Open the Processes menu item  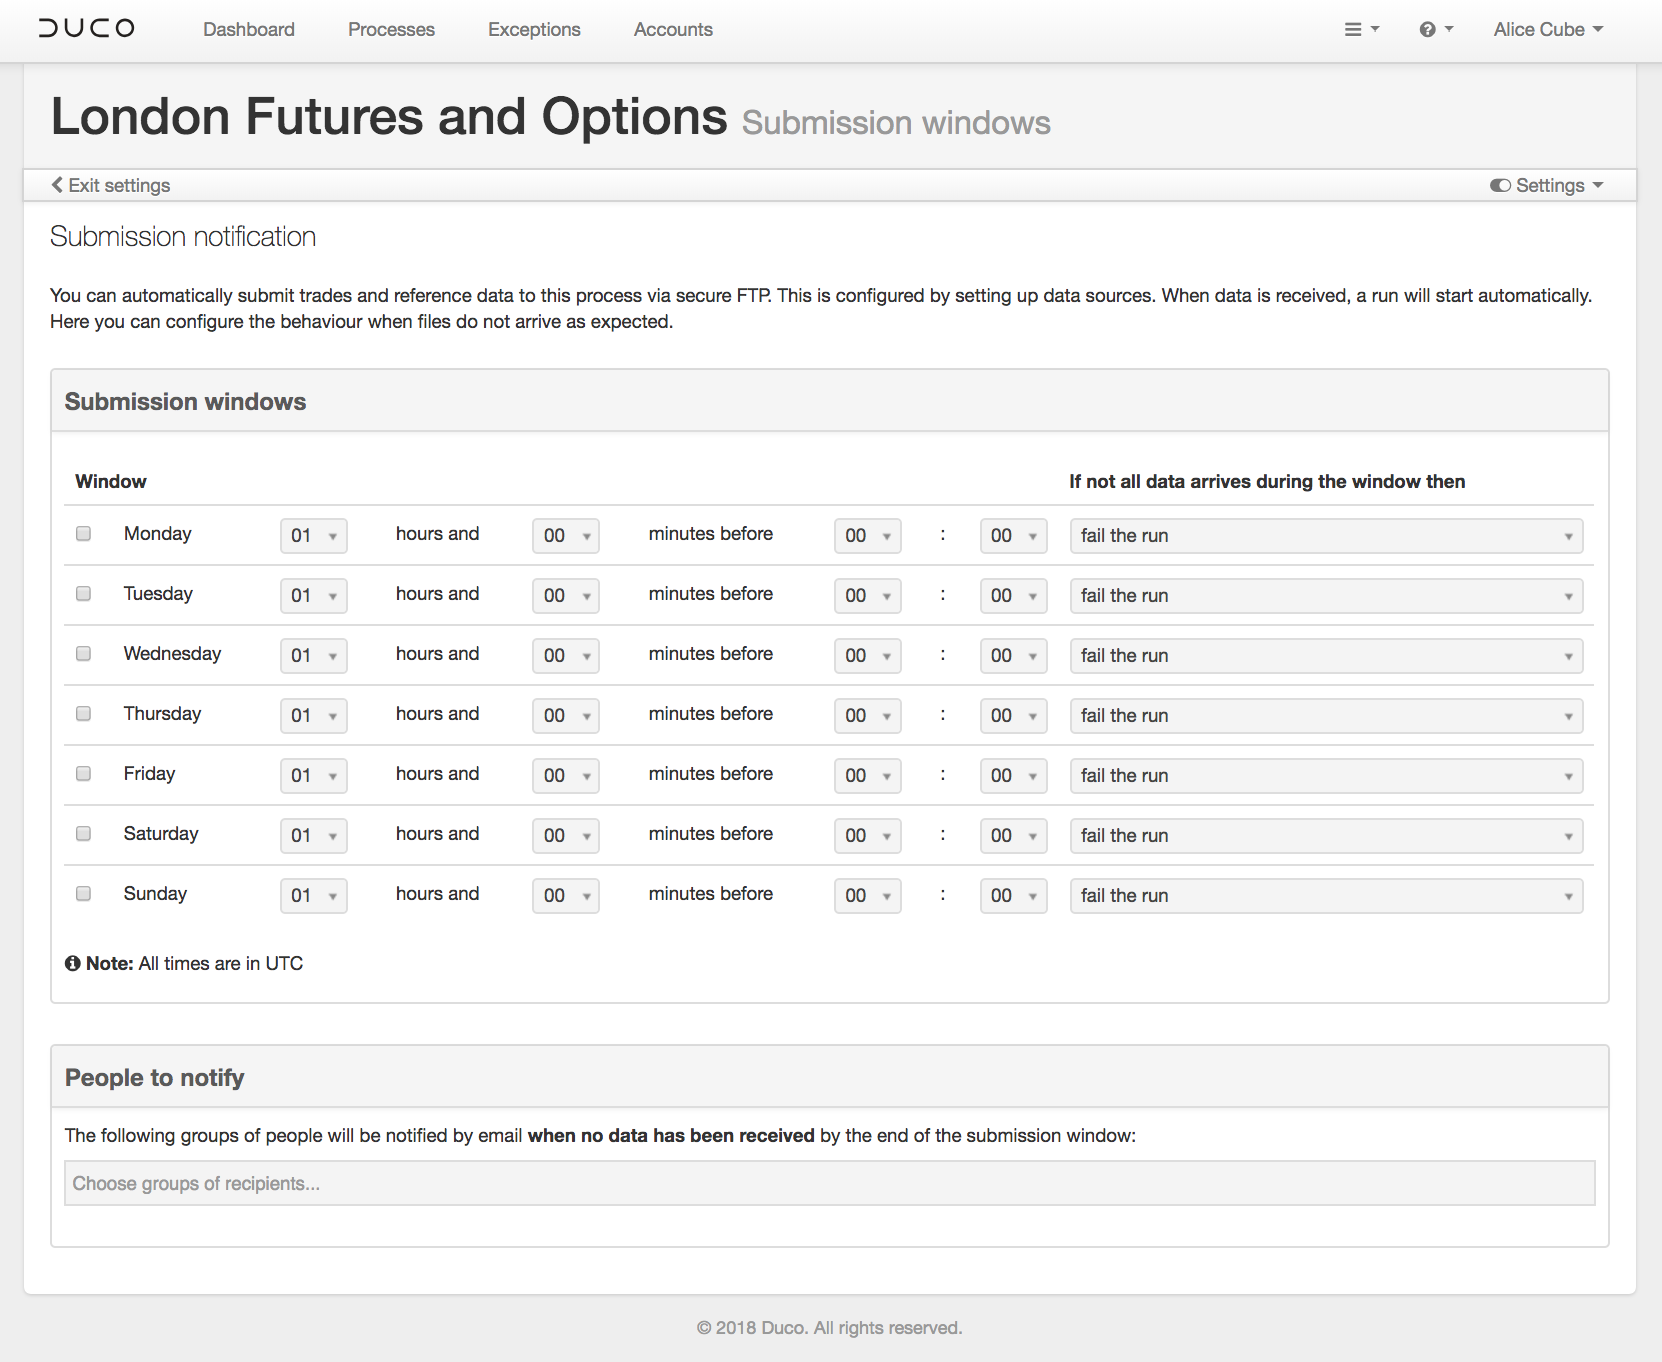pos(391,30)
